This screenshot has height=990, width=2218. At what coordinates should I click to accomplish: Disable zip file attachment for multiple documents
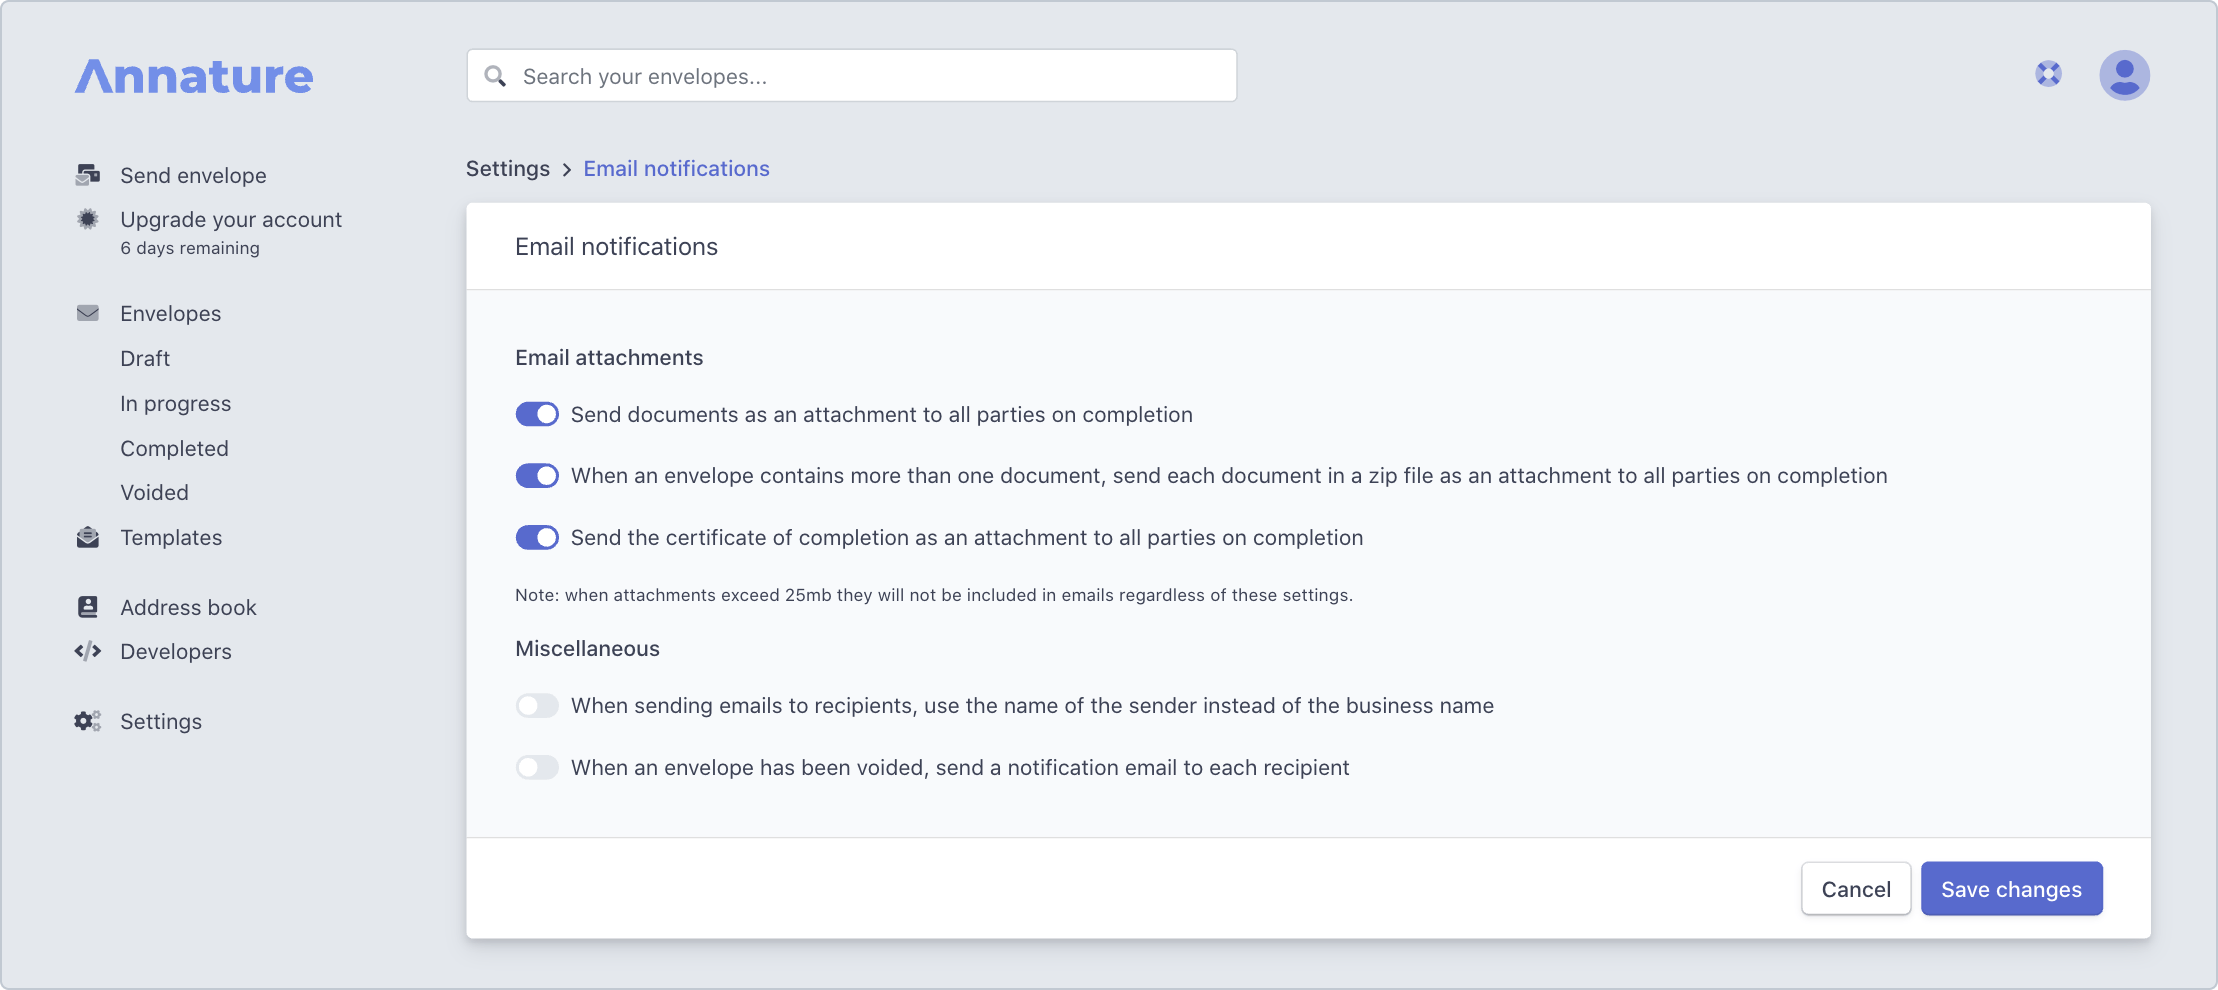click(537, 475)
